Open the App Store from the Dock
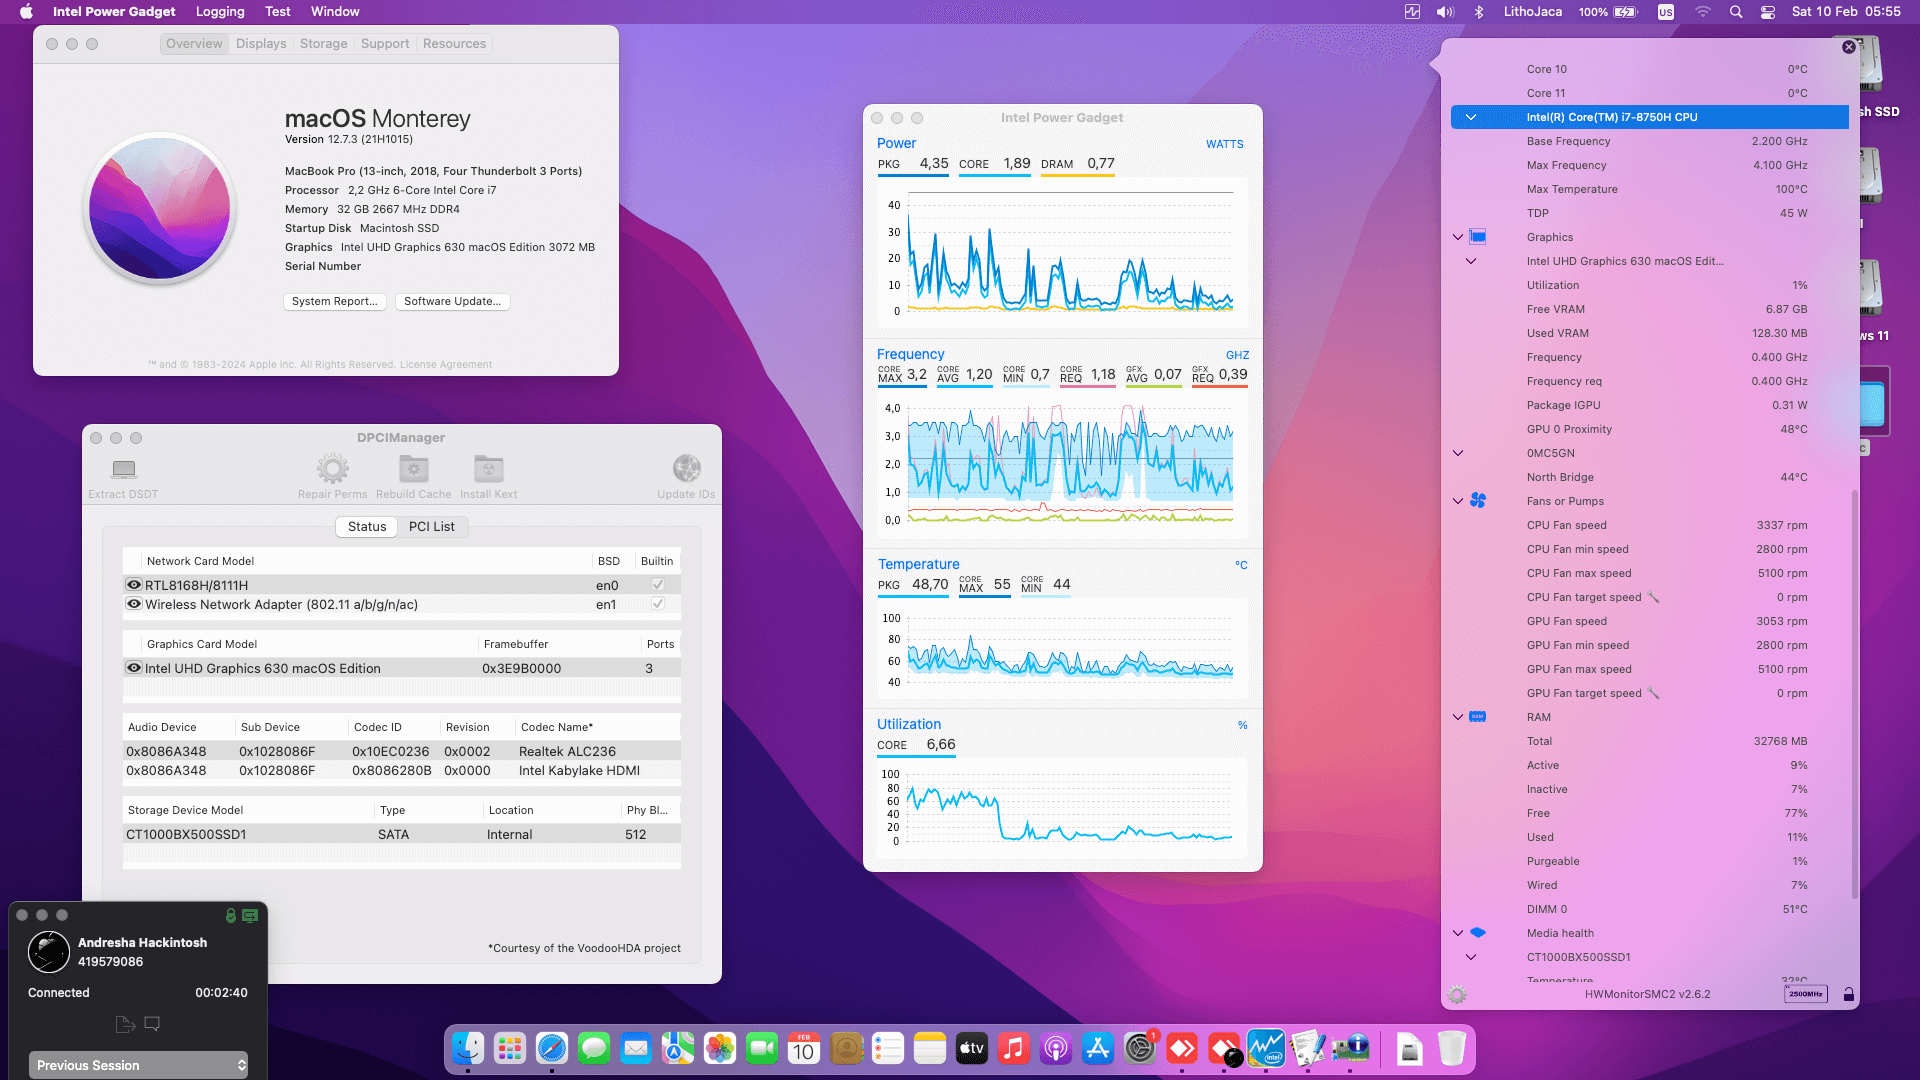The image size is (1920, 1080). 1098,1048
